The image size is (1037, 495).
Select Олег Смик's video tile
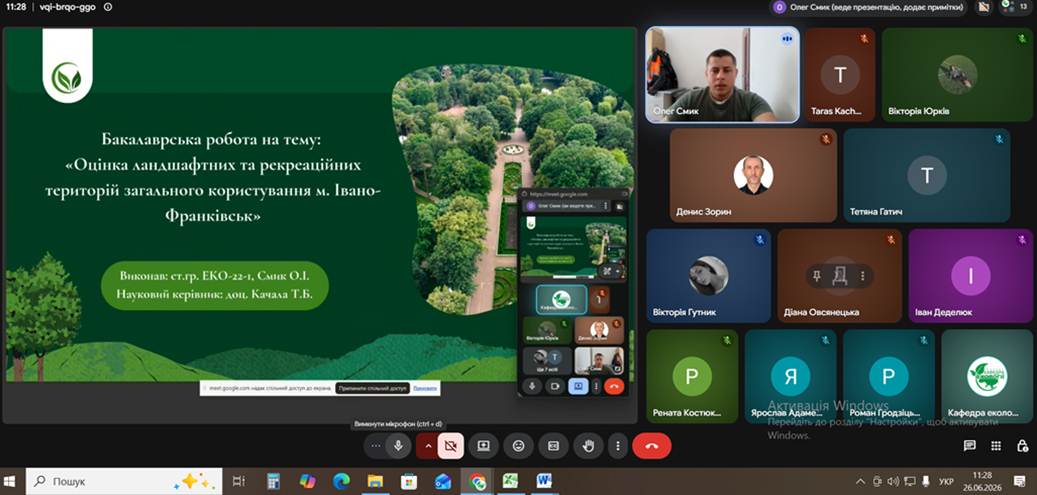(x=722, y=75)
